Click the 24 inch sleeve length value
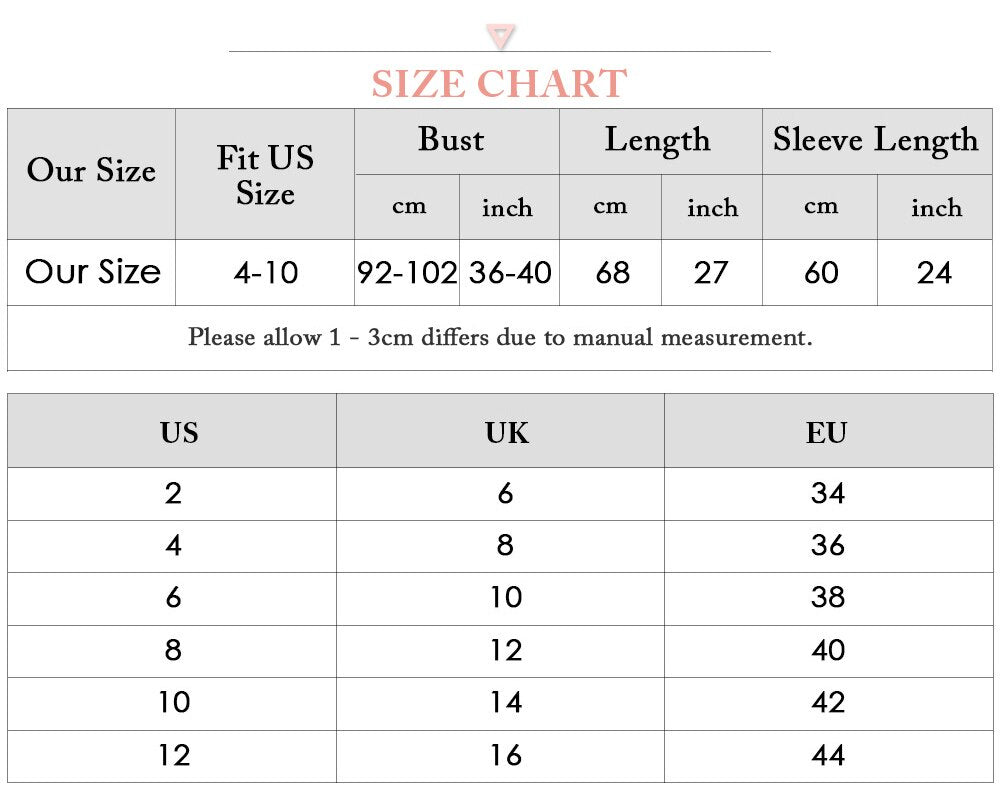The image size is (1000, 800). pyautogui.click(x=935, y=272)
